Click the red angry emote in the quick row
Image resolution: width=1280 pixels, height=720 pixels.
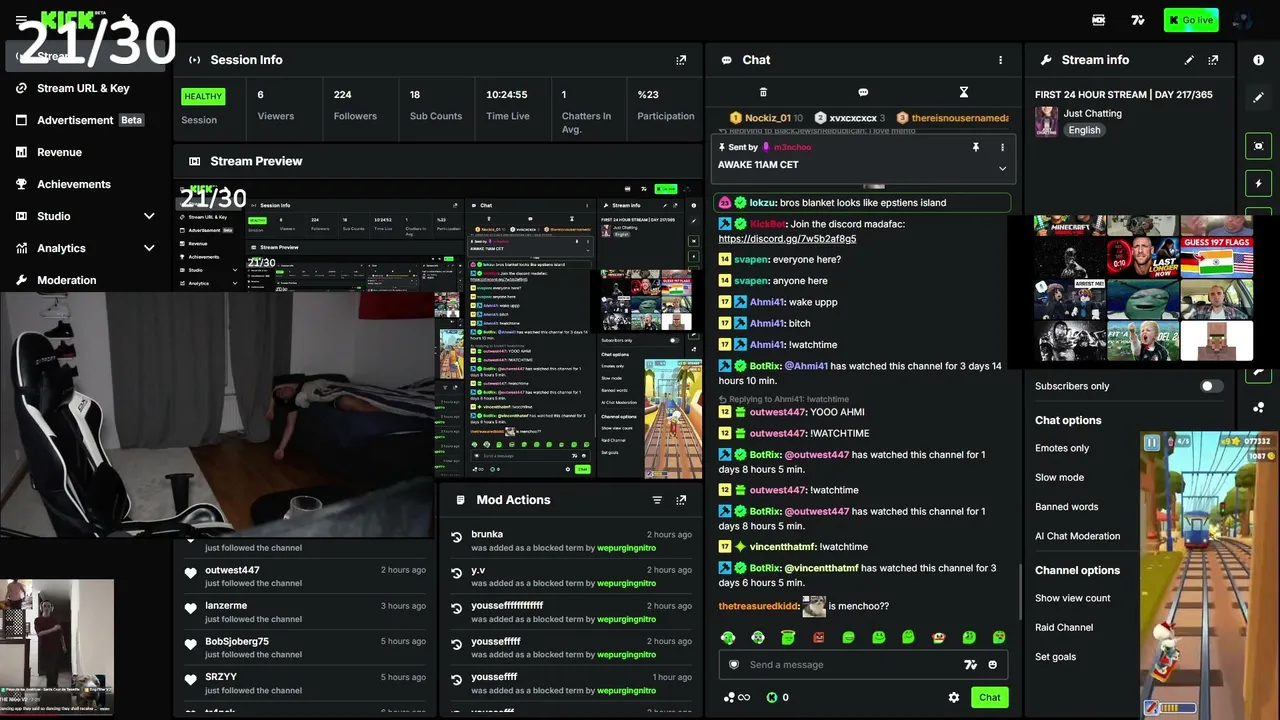[818, 637]
